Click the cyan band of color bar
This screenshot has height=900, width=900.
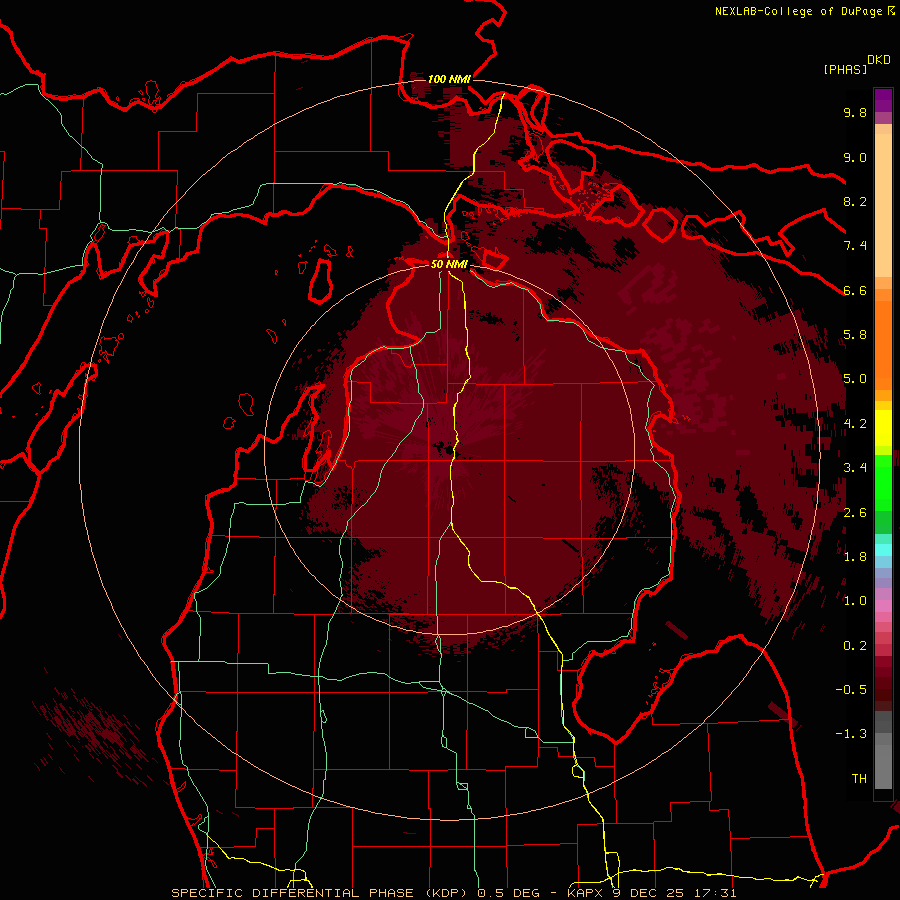tap(883, 550)
